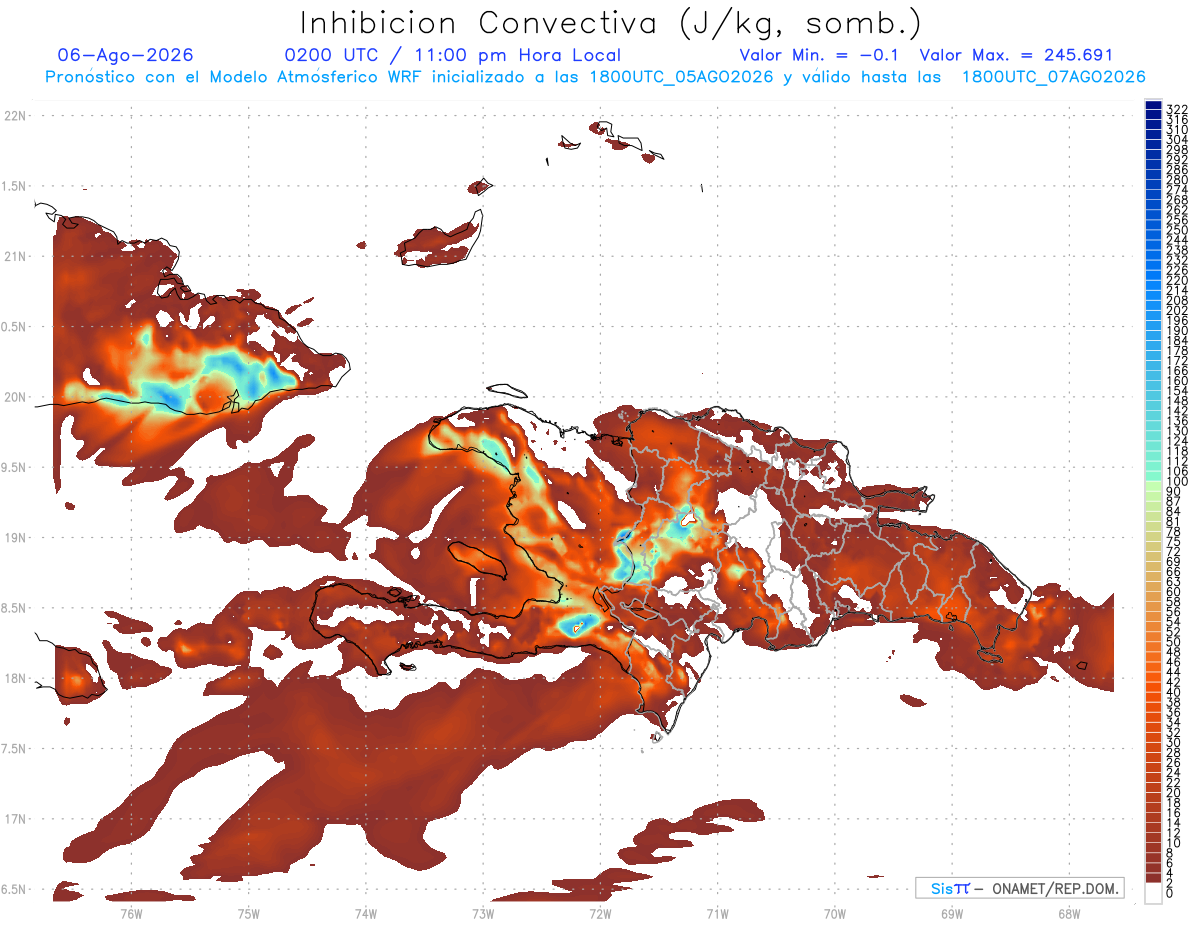The height and width of the screenshot is (927, 1200).
Task: Click the legend value 60 label
Action: tap(1174, 591)
